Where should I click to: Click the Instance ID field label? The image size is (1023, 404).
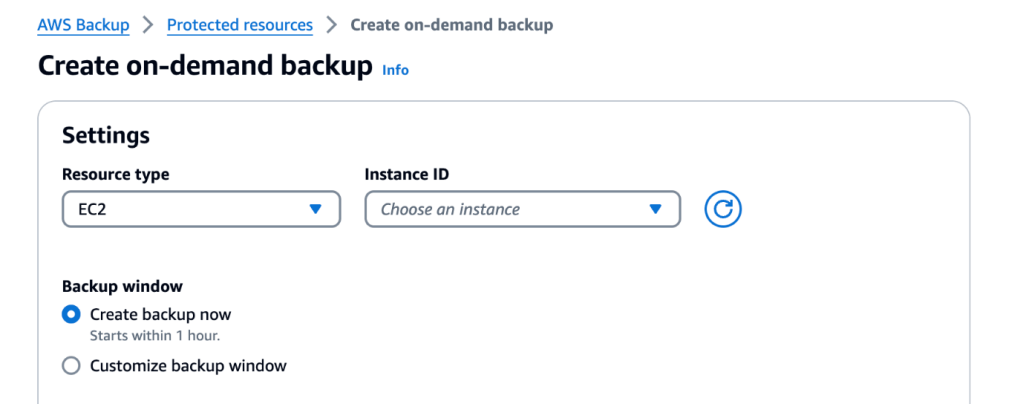point(406,174)
